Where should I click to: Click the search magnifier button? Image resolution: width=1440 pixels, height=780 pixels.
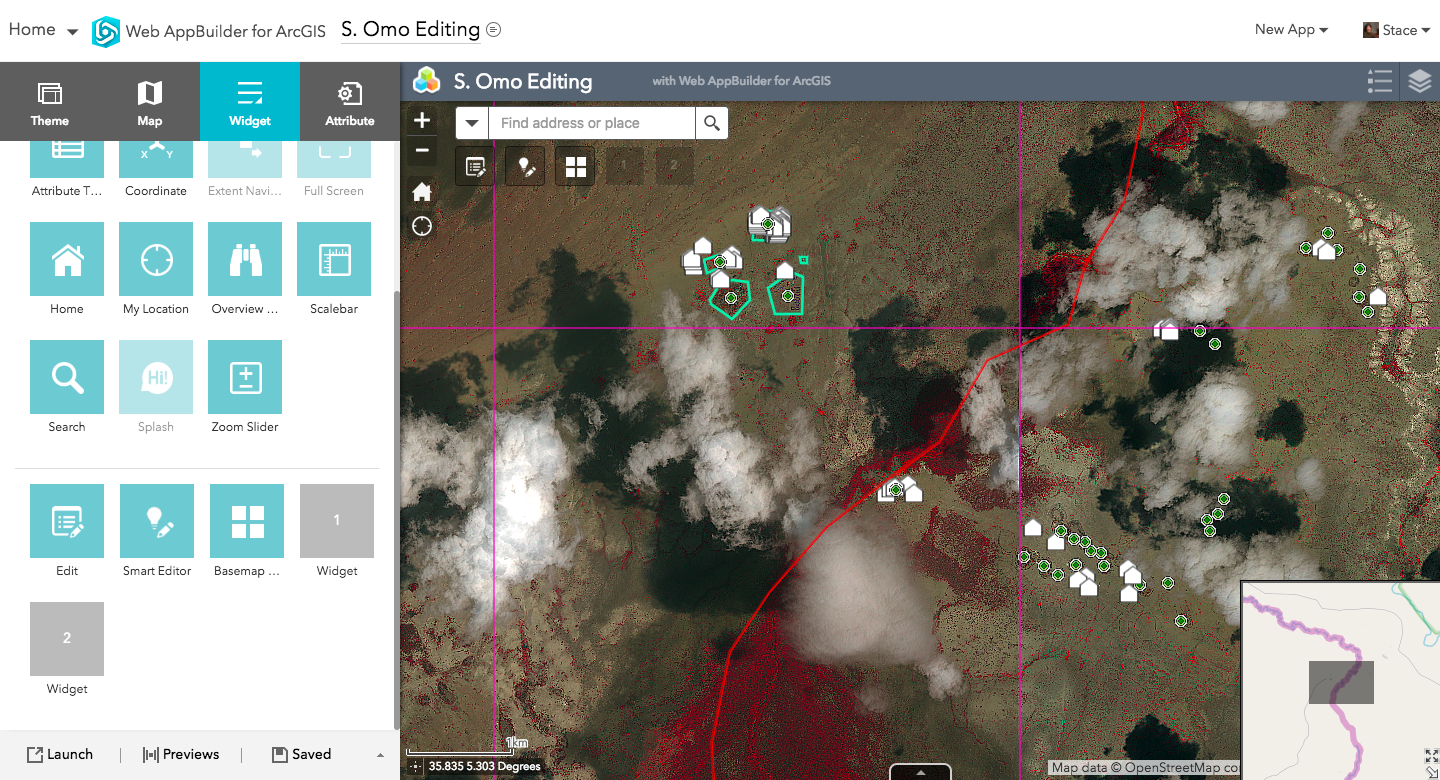point(712,123)
